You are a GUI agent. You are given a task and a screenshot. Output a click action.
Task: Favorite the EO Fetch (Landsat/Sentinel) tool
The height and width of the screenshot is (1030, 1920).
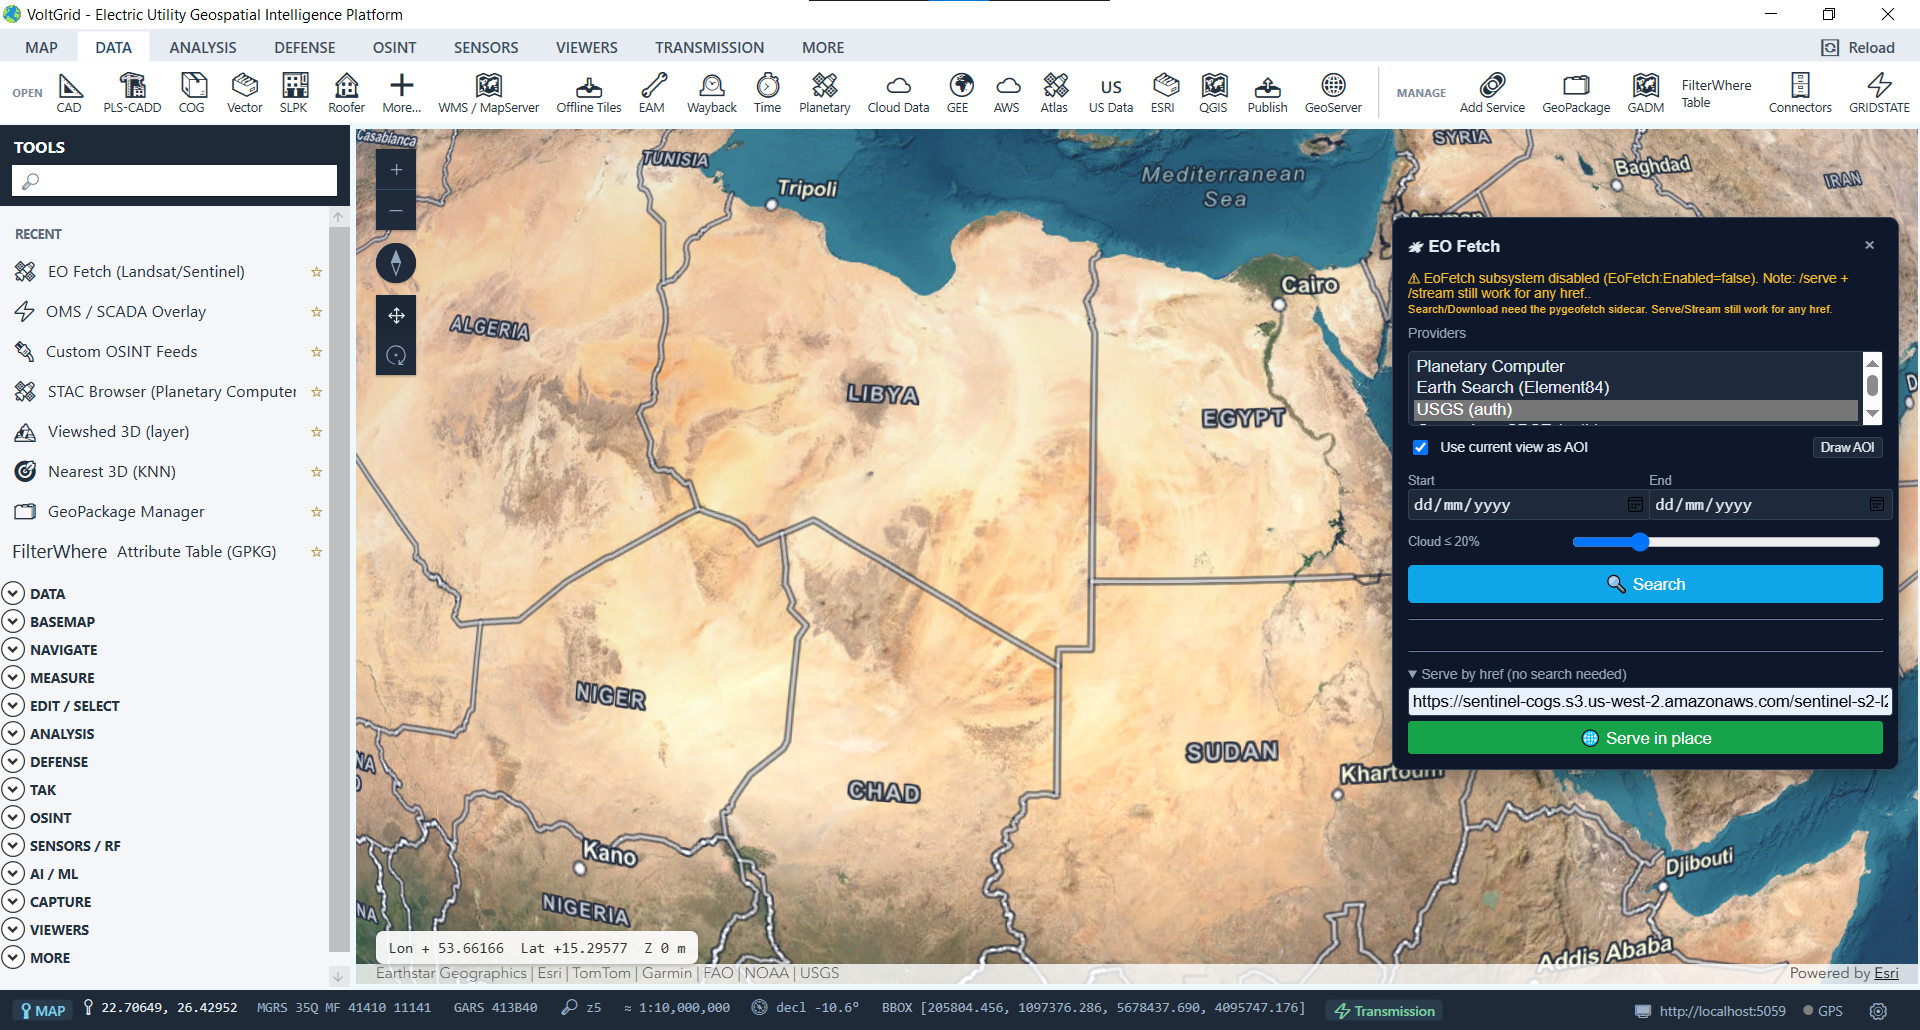coord(316,272)
